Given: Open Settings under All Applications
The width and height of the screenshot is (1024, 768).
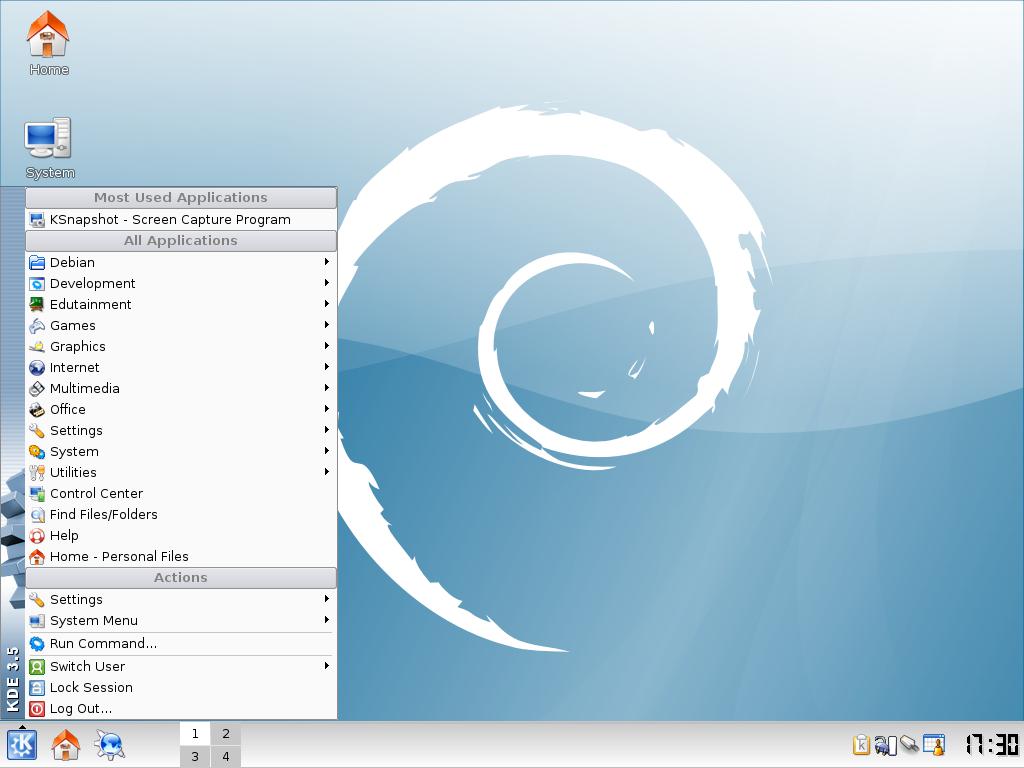Looking at the screenshot, I should point(181,430).
